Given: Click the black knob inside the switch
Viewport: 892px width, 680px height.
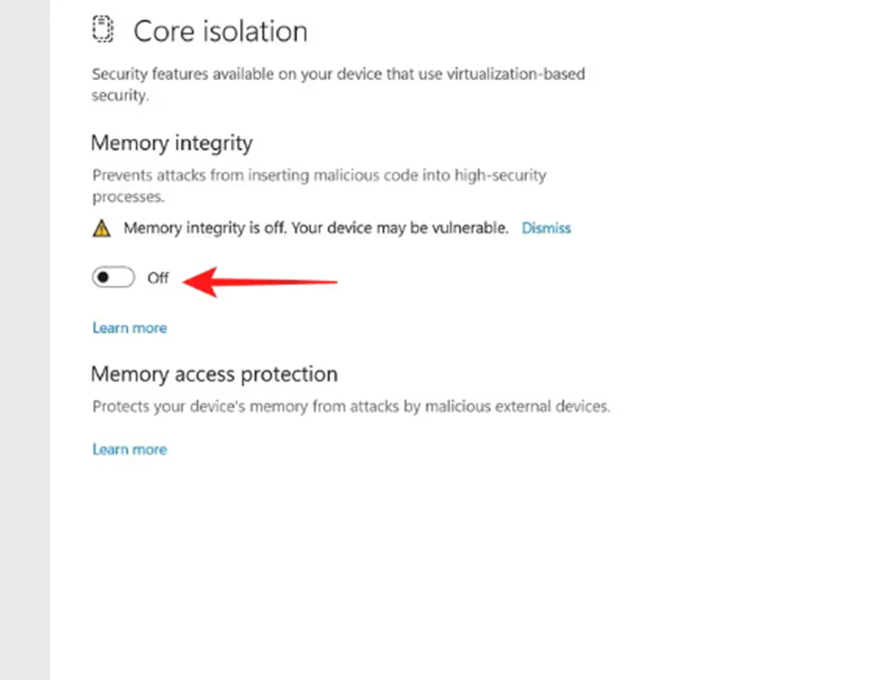Looking at the screenshot, I should point(103,277).
